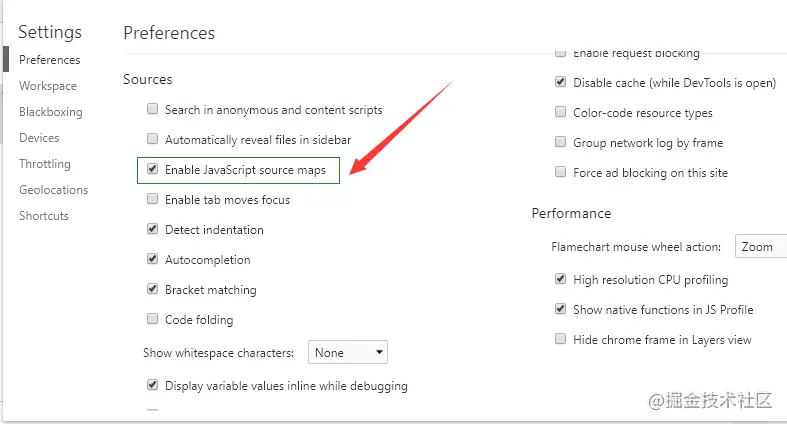This screenshot has height=424, width=787.
Task: Open the Geolocations settings tab
Action: click(53, 190)
